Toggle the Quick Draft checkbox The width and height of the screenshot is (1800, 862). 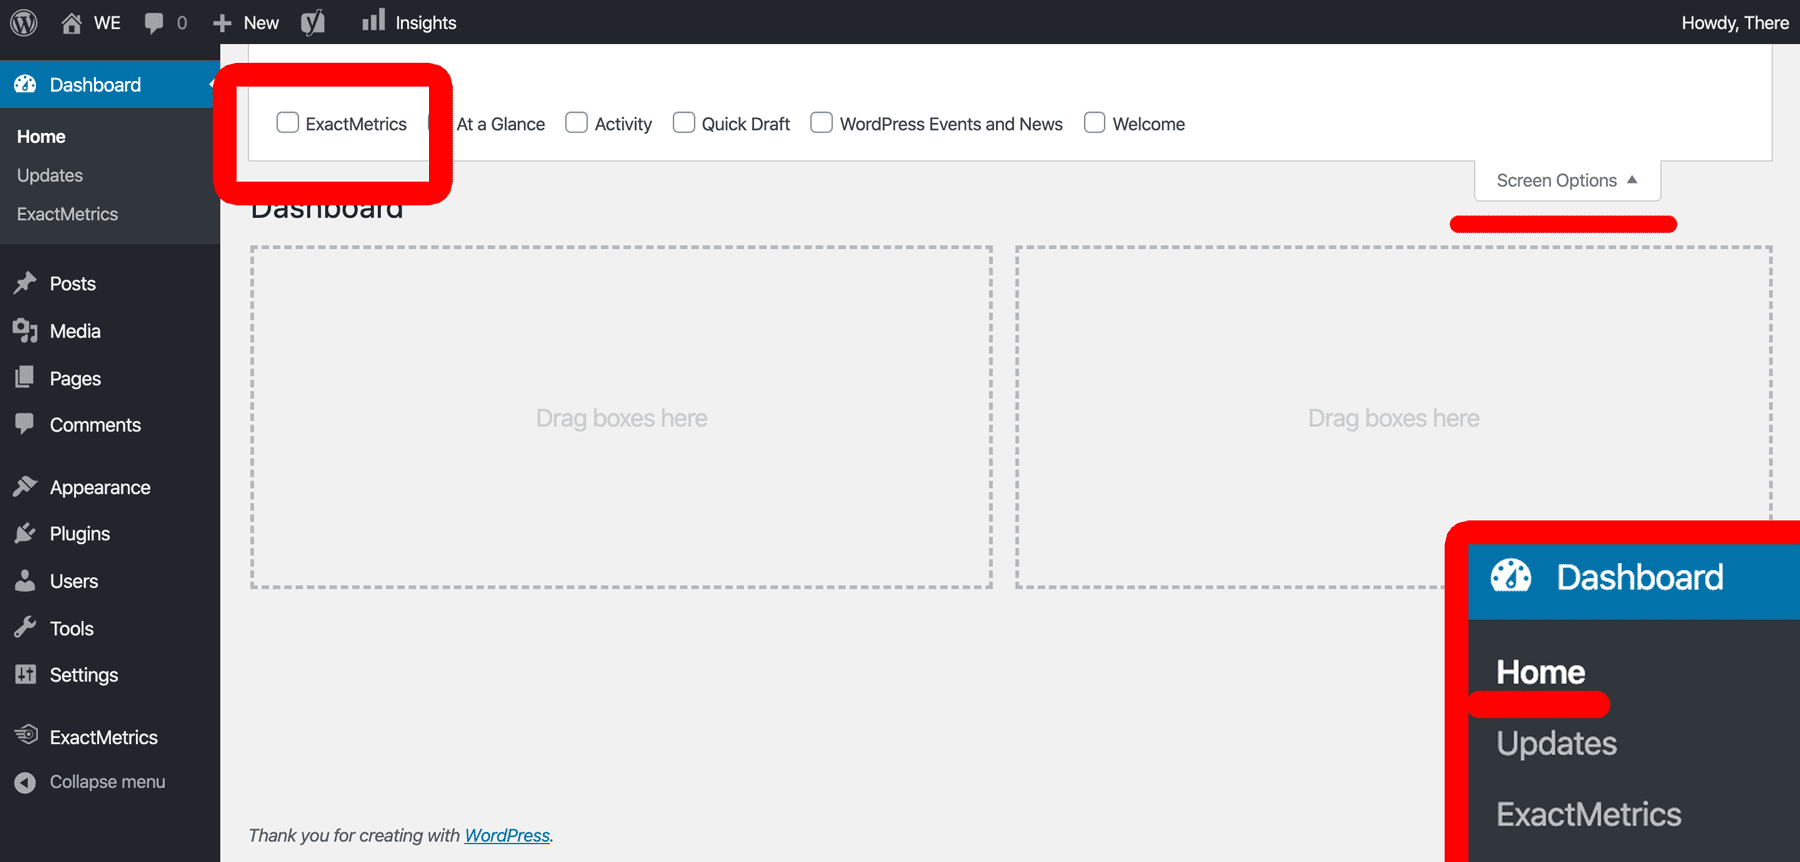(684, 122)
